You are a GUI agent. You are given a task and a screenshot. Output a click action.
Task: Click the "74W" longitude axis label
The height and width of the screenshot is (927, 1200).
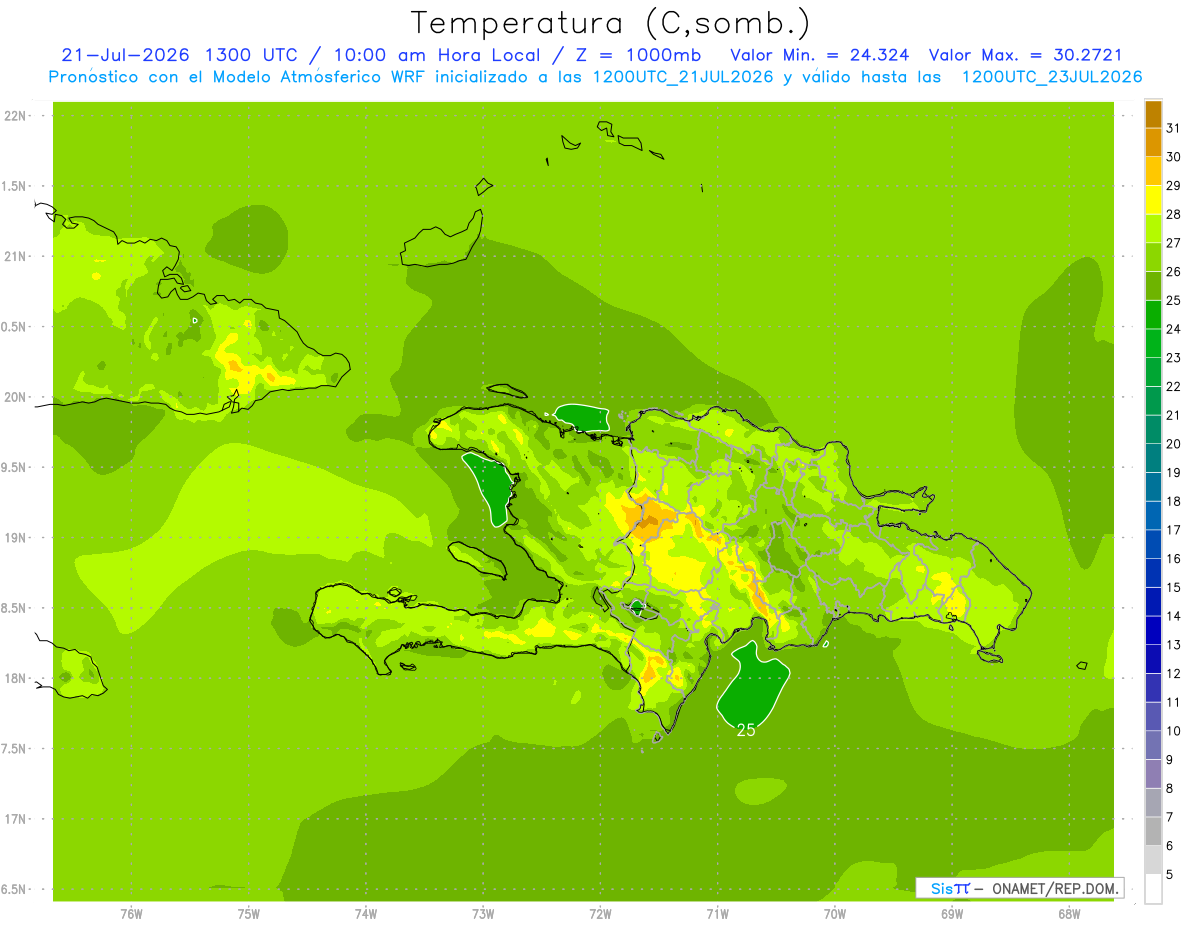[366, 914]
